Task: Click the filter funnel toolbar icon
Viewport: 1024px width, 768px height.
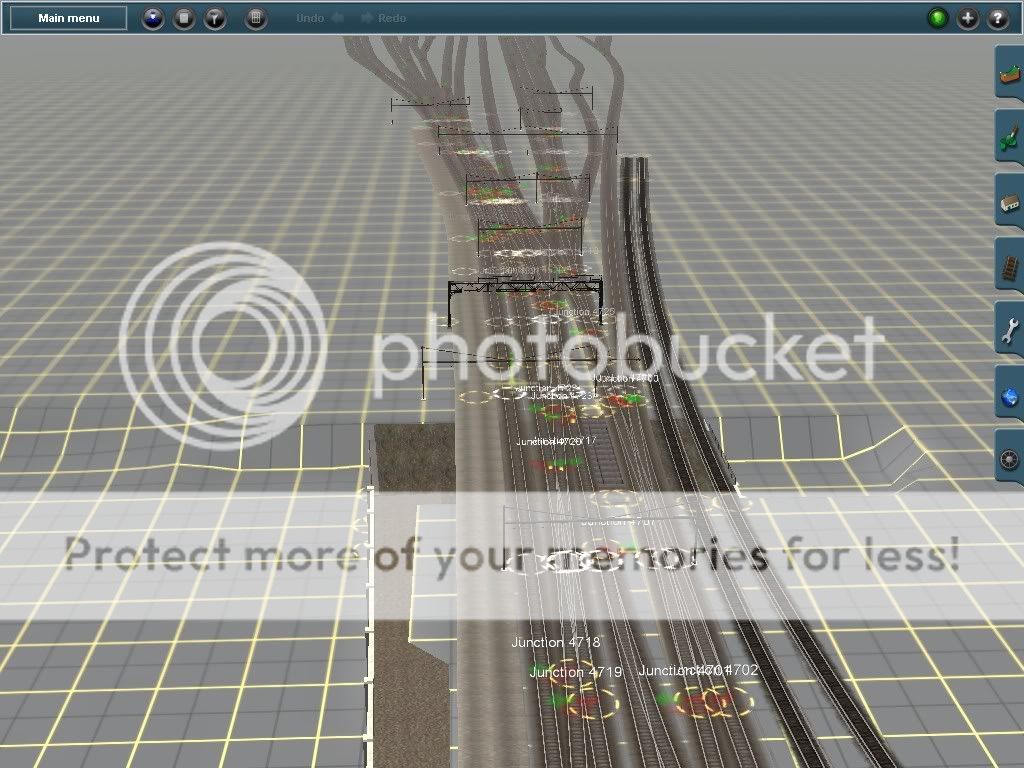Action: 215,18
